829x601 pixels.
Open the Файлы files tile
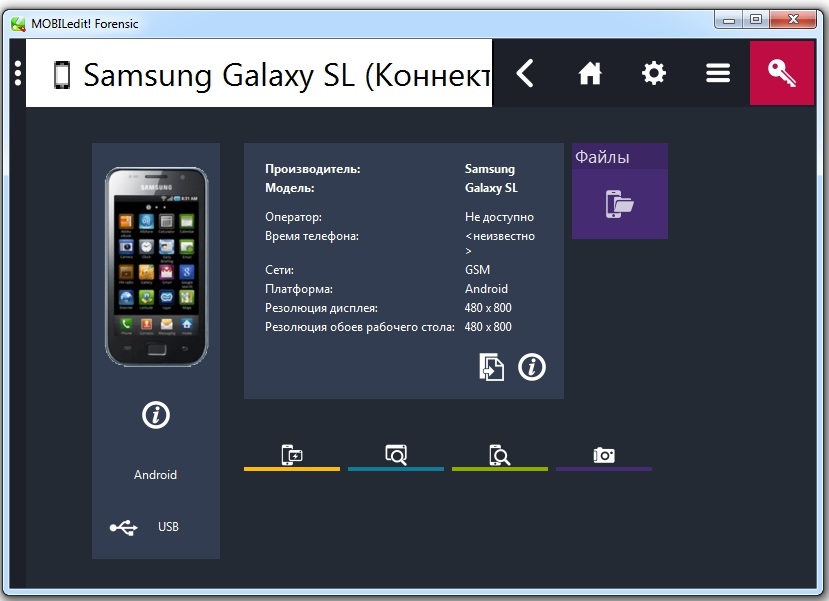pyautogui.click(x=620, y=191)
